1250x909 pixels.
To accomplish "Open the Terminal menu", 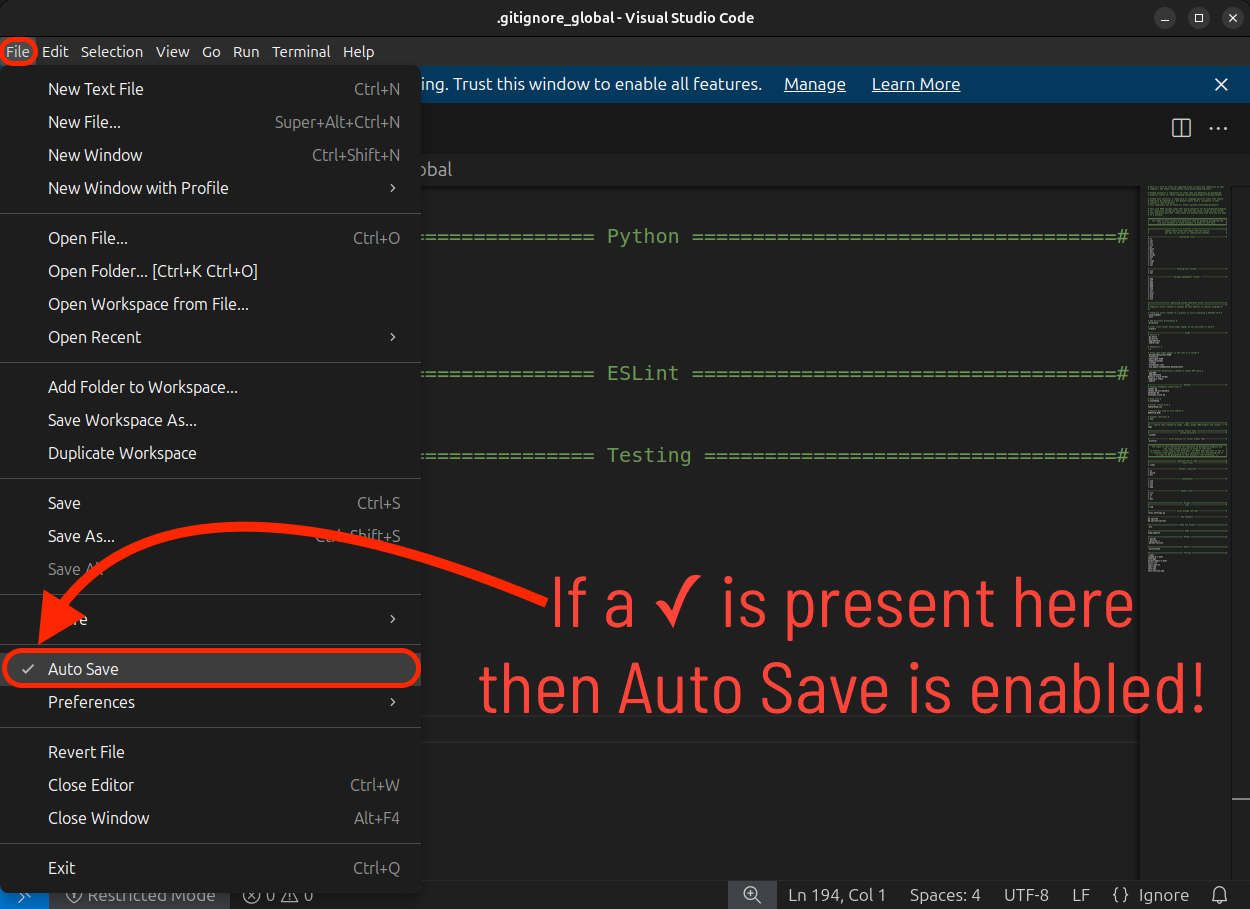I will pyautogui.click(x=301, y=52).
